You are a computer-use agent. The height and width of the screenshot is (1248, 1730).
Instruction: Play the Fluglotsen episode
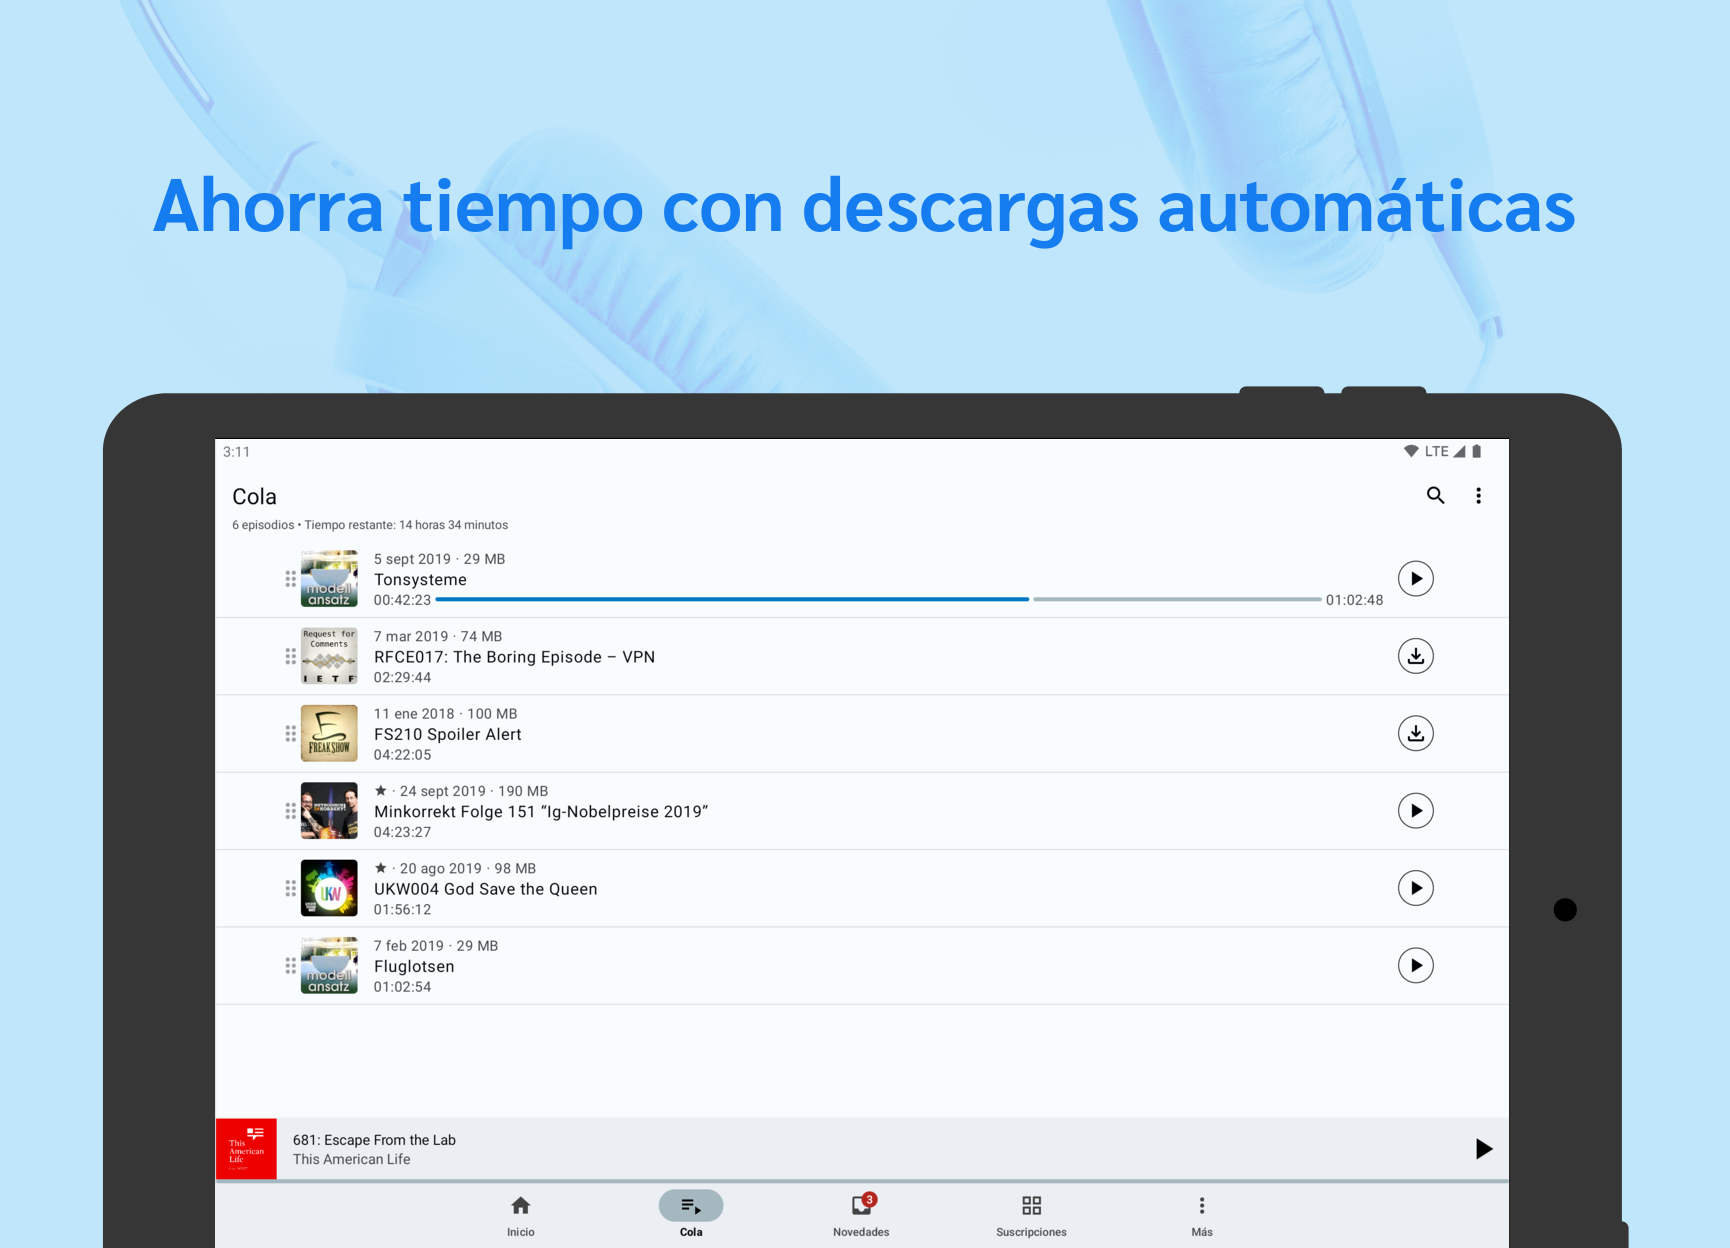(x=1415, y=965)
